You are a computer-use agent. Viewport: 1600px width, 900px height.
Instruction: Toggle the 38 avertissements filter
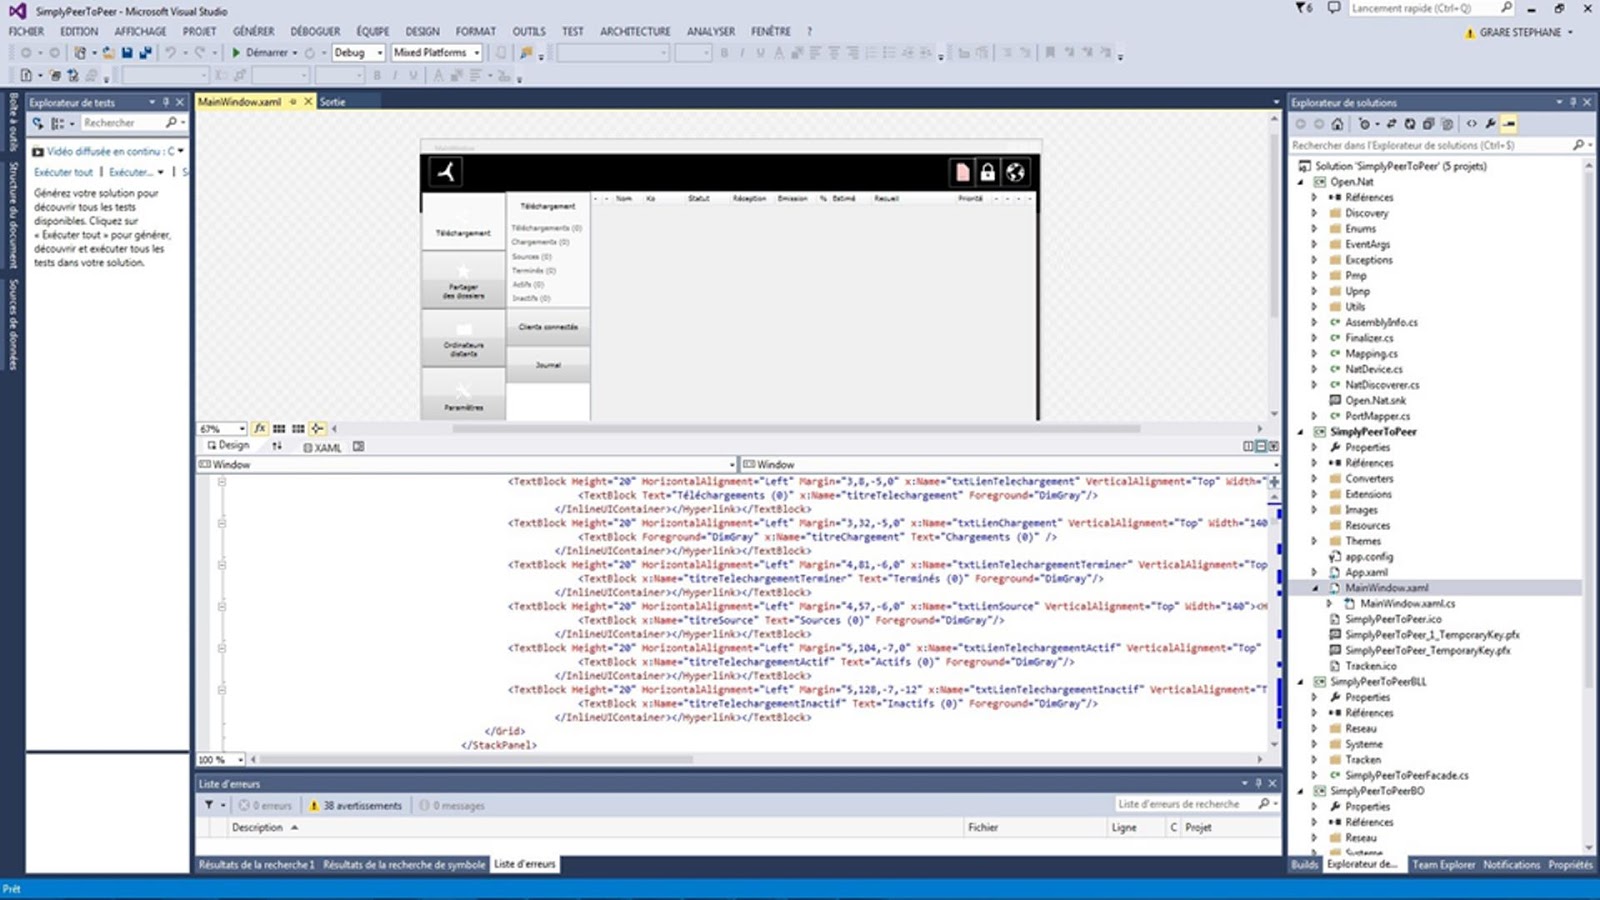pyautogui.click(x=355, y=805)
